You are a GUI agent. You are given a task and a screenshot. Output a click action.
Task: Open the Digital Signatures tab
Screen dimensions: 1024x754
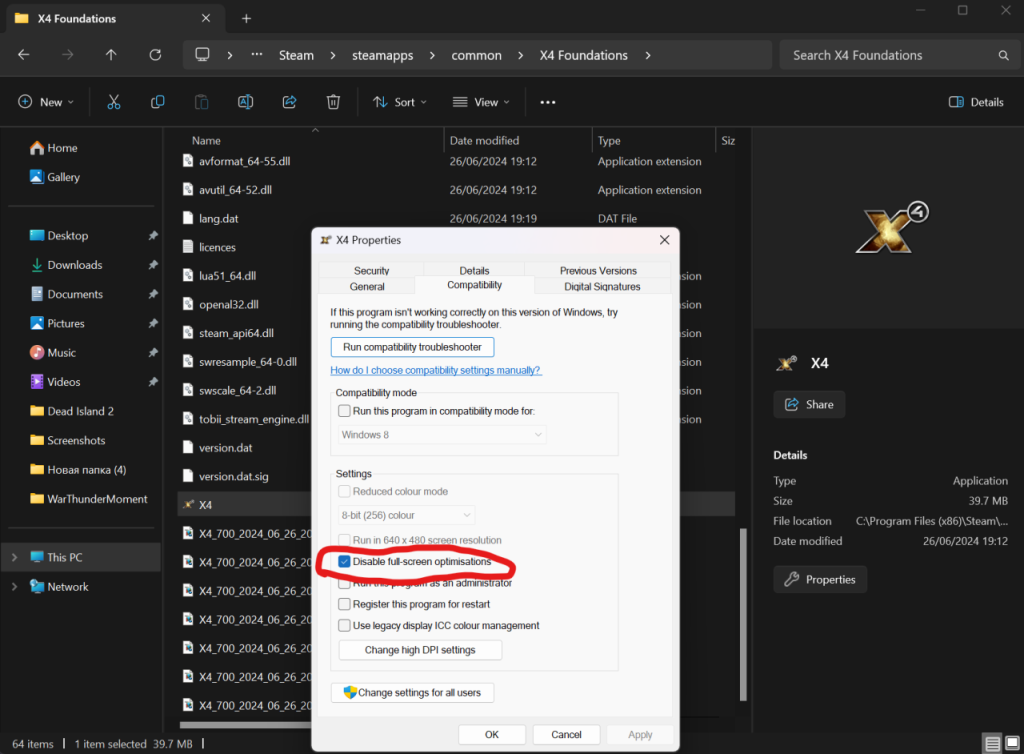[x=602, y=286]
